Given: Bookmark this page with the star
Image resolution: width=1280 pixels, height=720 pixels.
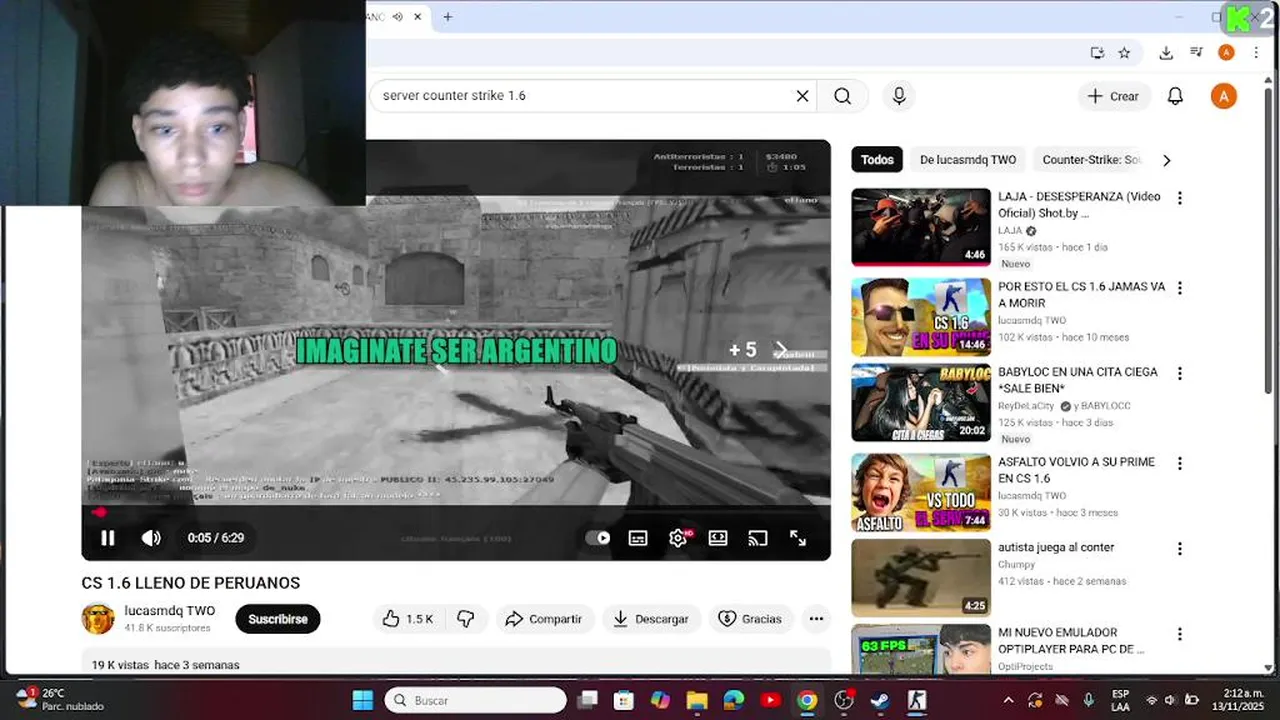Looking at the screenshot, I should click(x=1124, y=53).
